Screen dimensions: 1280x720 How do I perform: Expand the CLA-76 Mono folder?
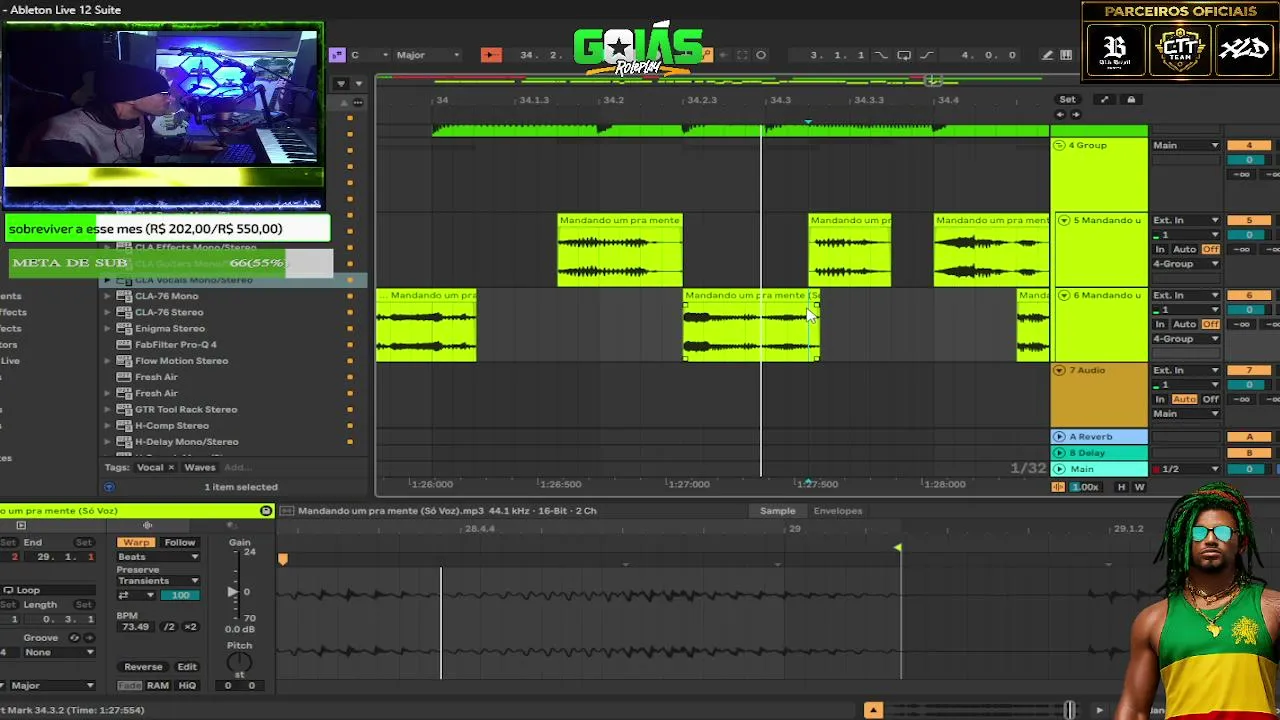click(108, 296)
